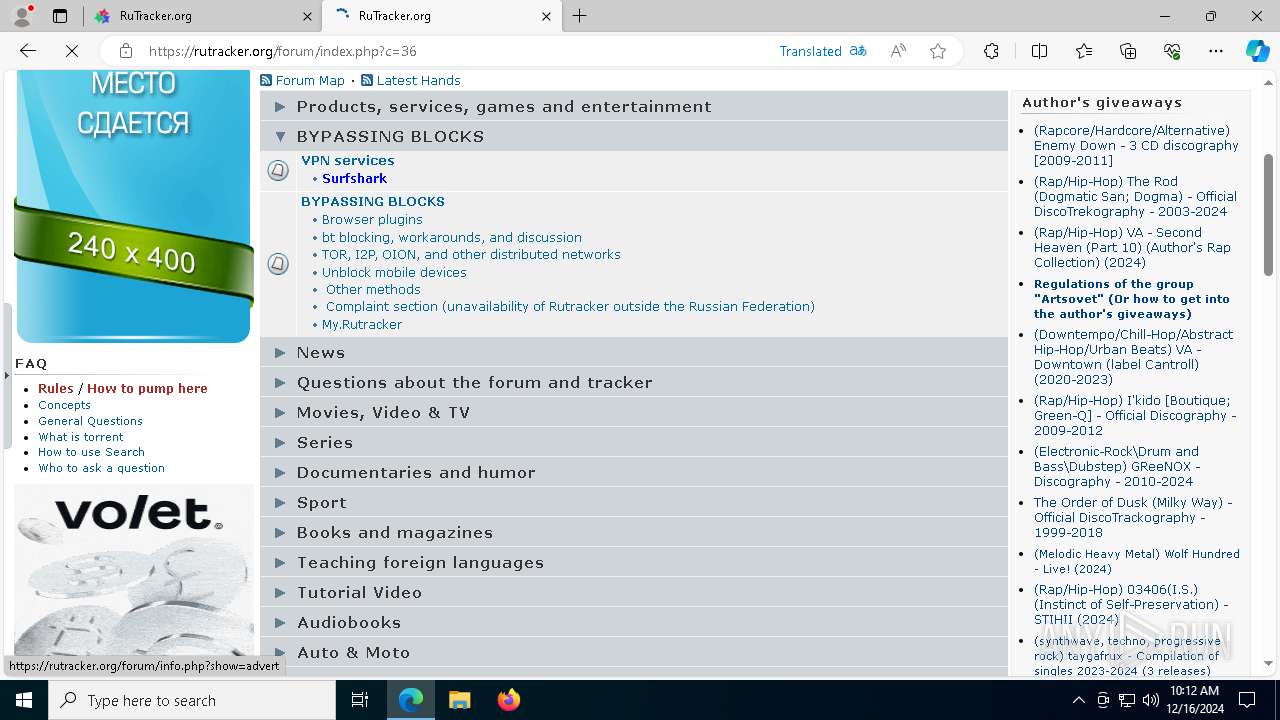Click the 240 x 400 ad banner

coord(133,206)
